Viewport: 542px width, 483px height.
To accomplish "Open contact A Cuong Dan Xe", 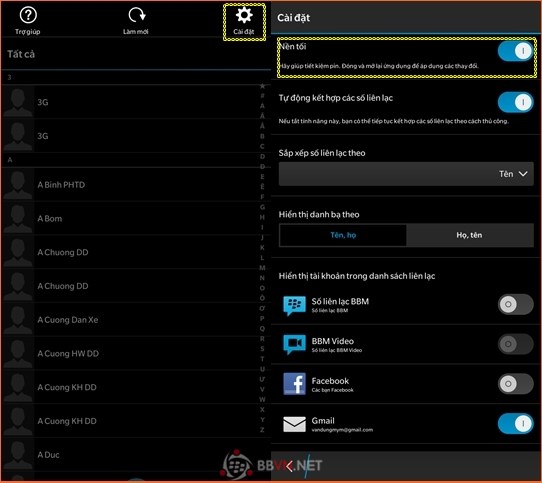I will [136, 320].
